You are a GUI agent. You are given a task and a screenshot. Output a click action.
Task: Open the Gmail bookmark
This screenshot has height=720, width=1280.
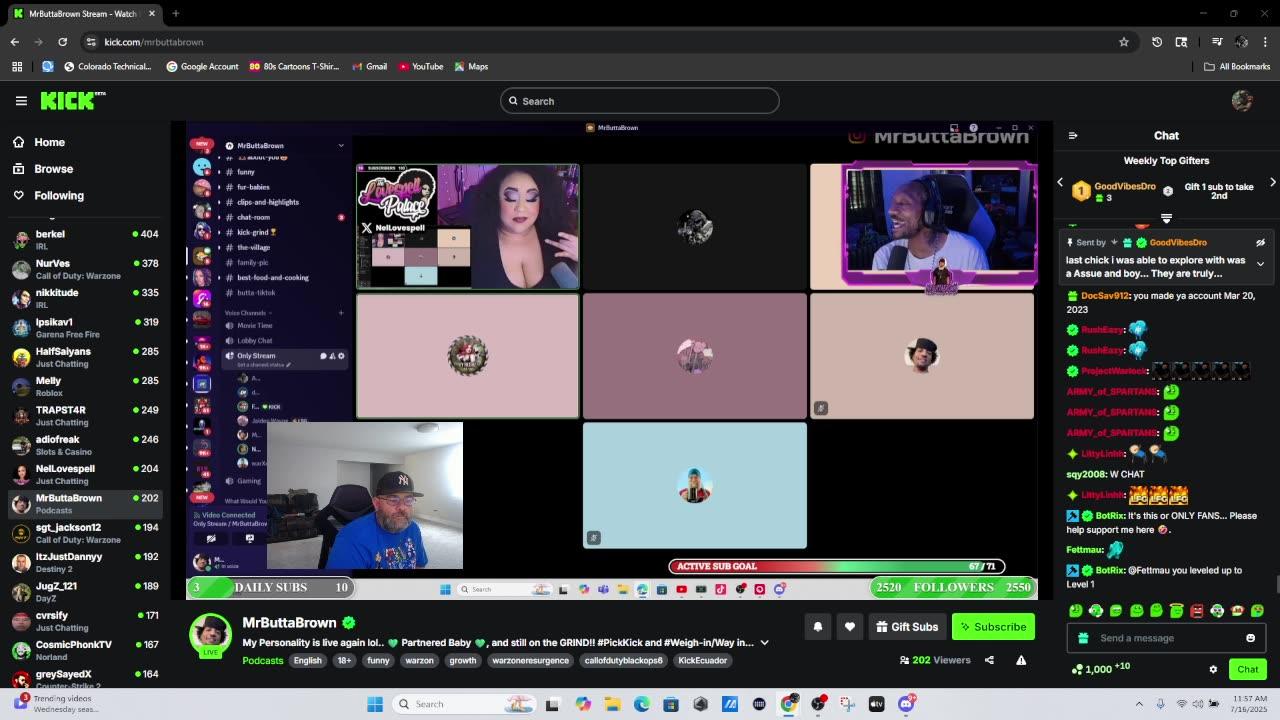pos(369,66)
